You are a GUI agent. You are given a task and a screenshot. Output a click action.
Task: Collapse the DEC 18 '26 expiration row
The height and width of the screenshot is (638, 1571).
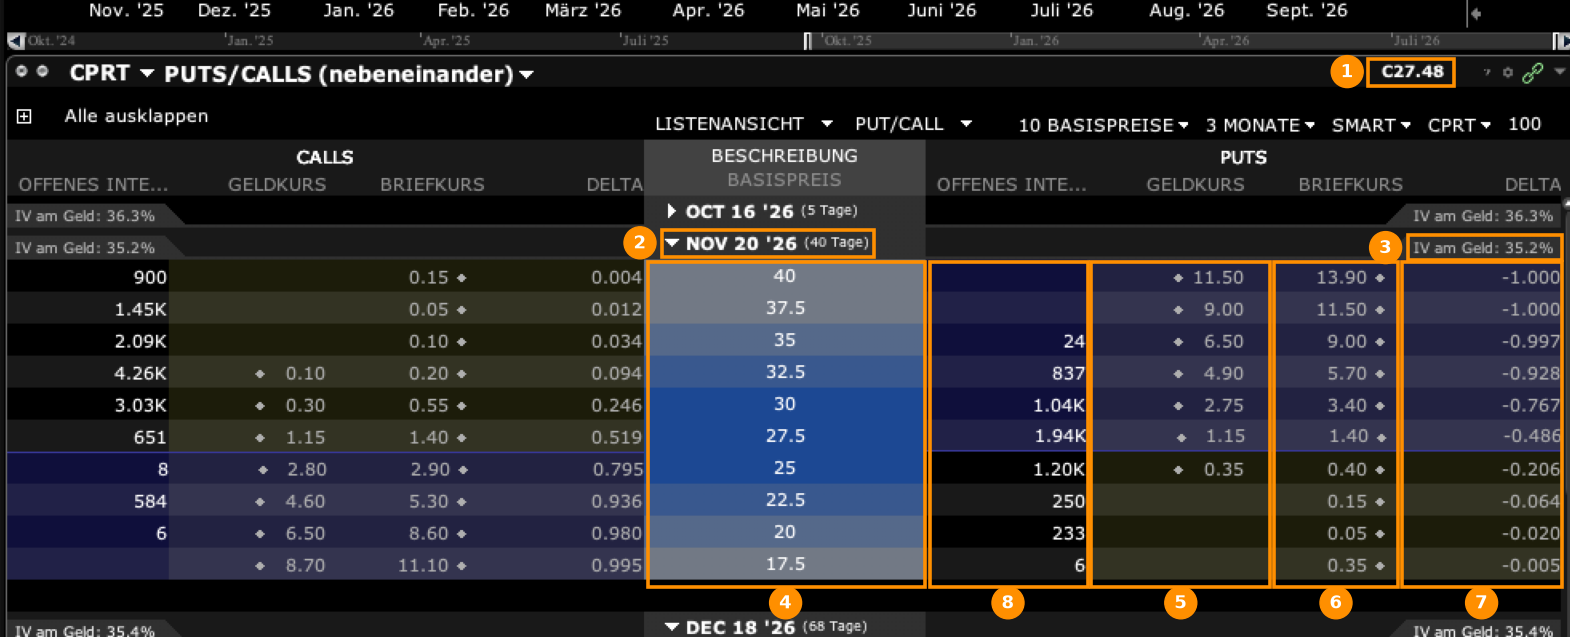click(x=672, y=627)
